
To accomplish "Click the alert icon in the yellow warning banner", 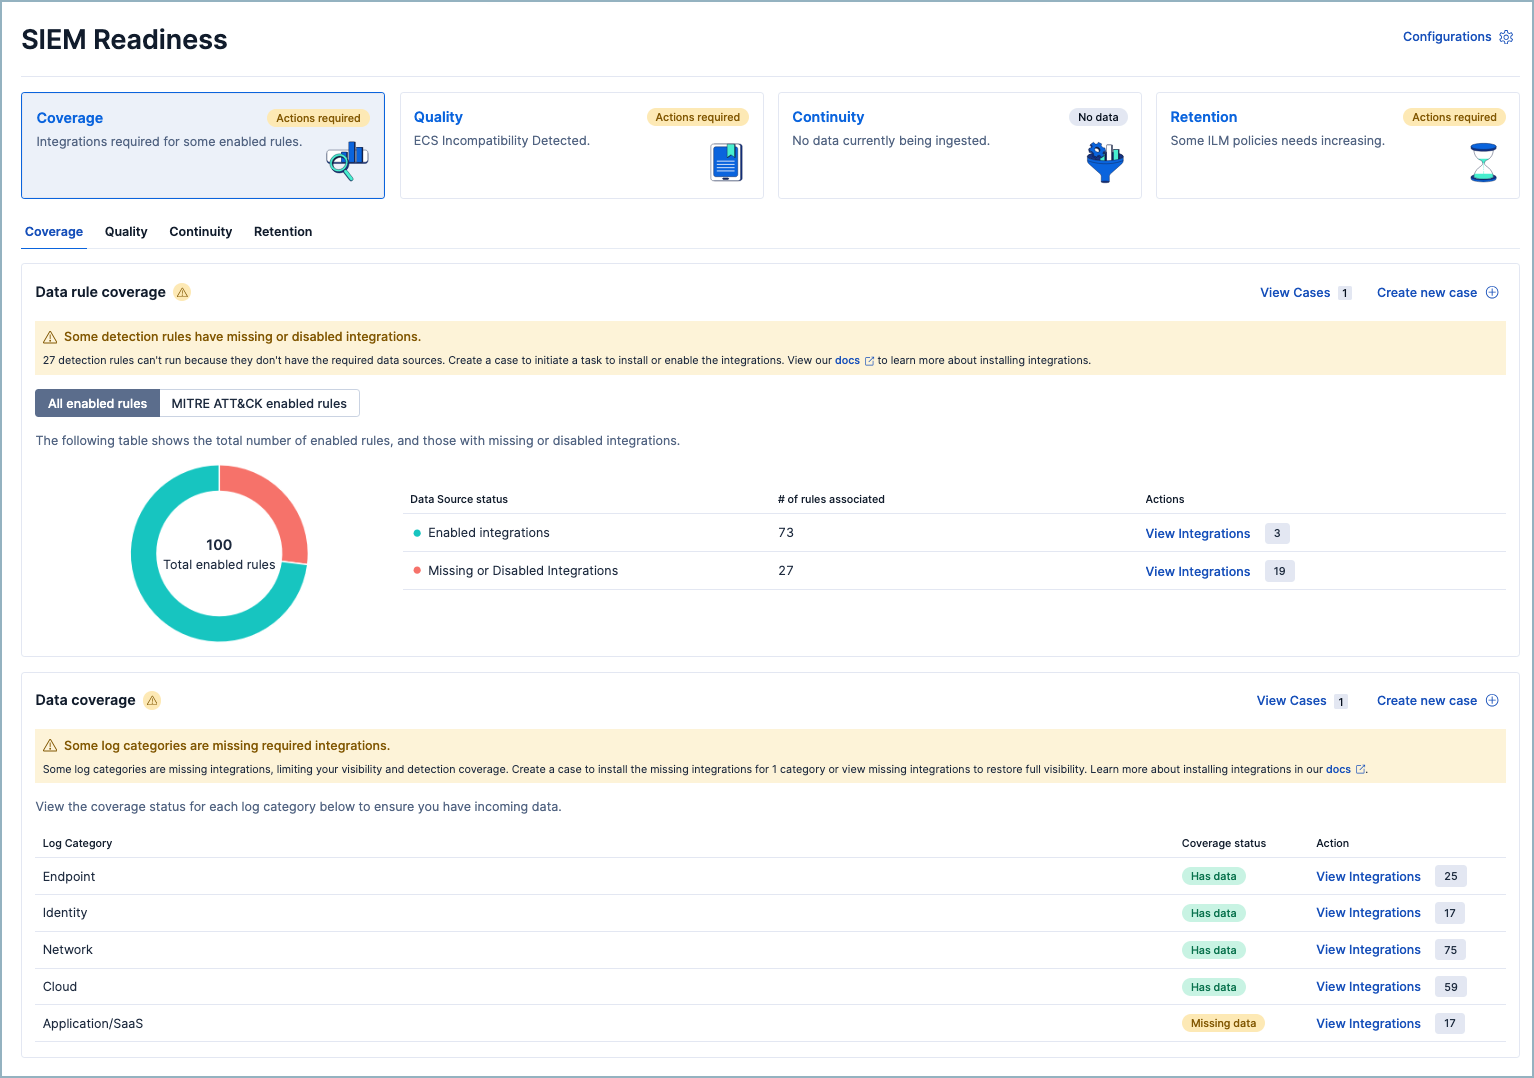I will tap(50, 337).
